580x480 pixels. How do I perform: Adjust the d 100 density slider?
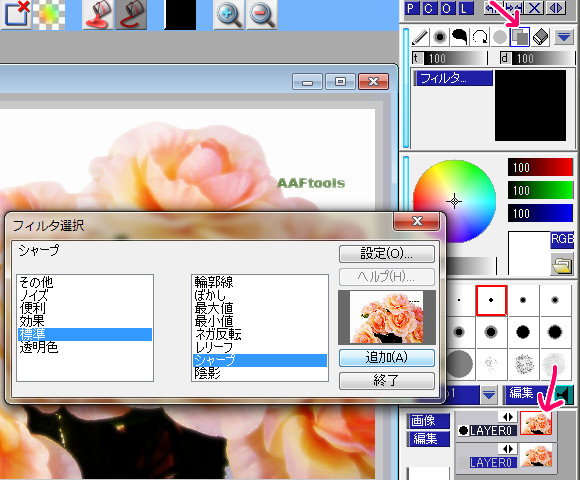[x=537, y=58]
